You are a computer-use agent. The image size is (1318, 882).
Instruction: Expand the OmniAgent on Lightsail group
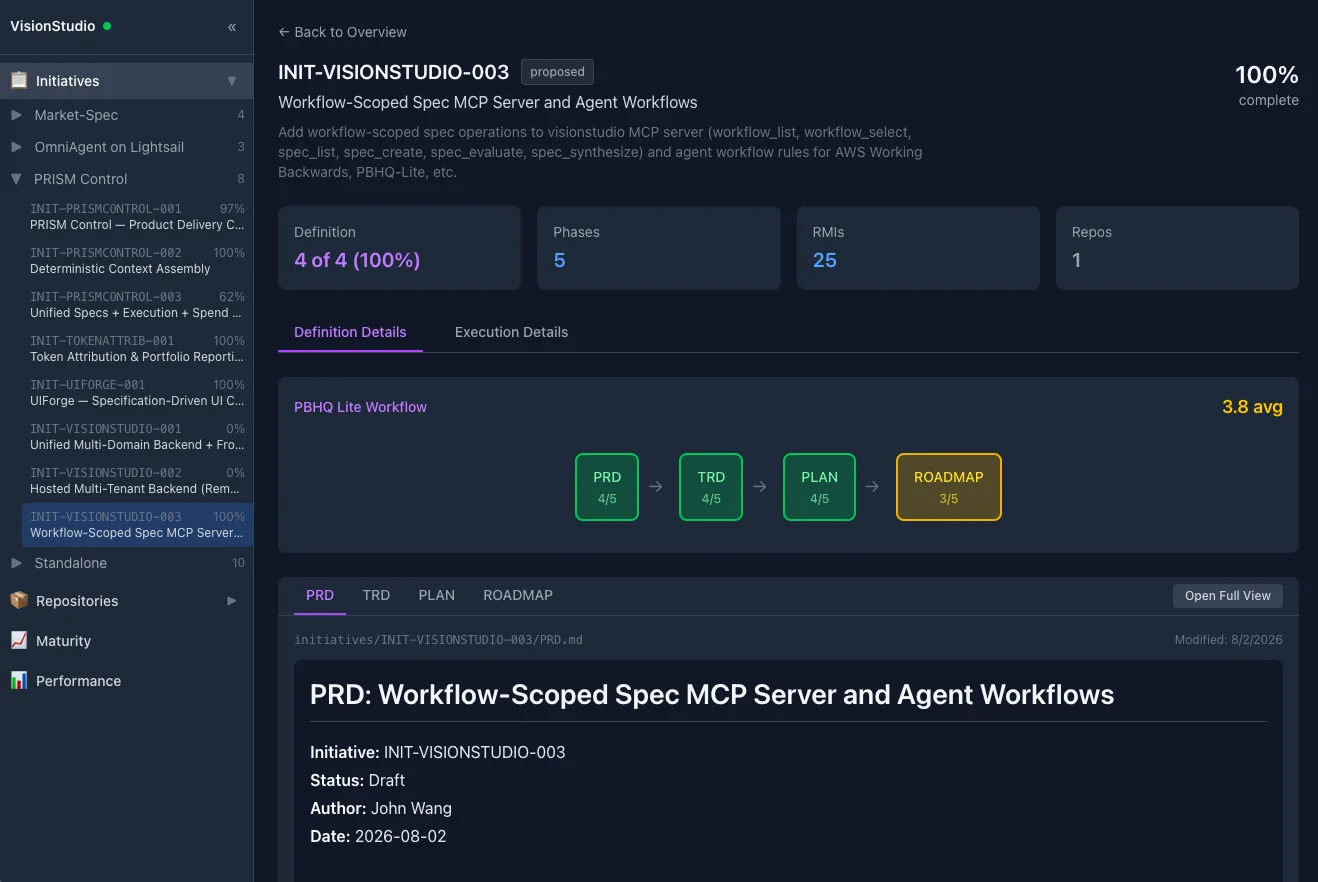16,147
